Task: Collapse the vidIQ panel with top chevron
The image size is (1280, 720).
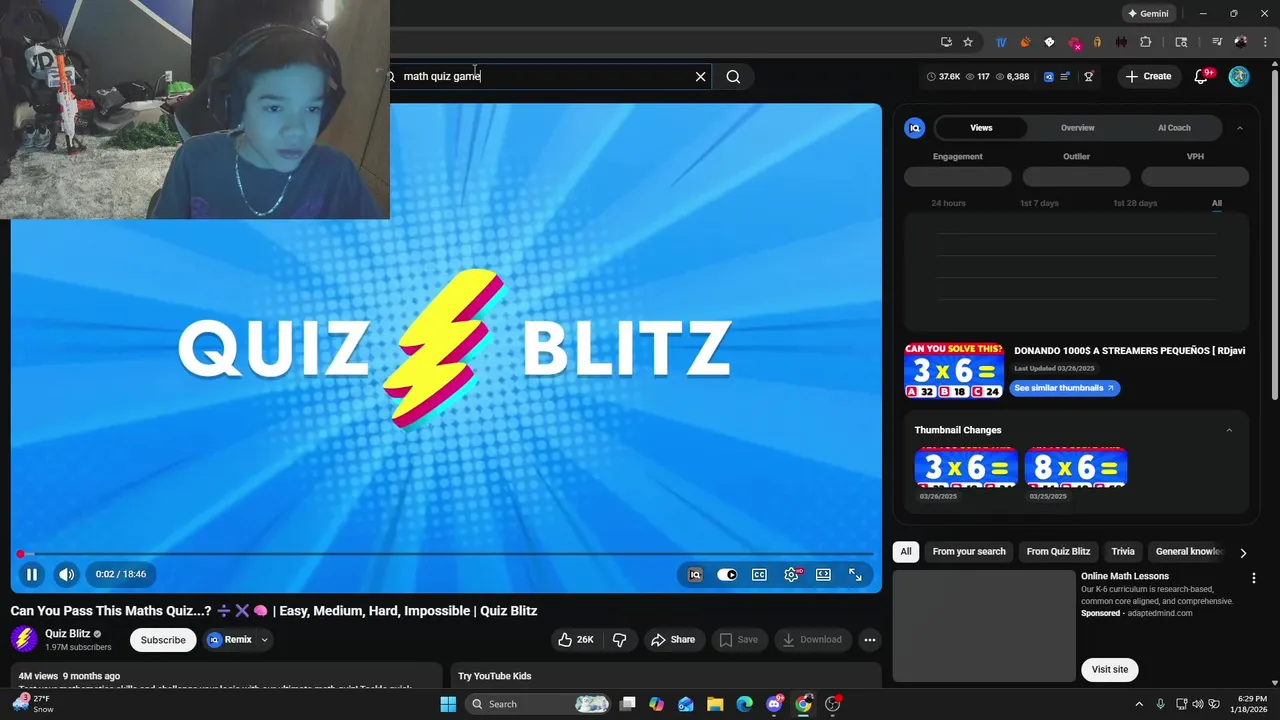Action: click(1240, 128)
